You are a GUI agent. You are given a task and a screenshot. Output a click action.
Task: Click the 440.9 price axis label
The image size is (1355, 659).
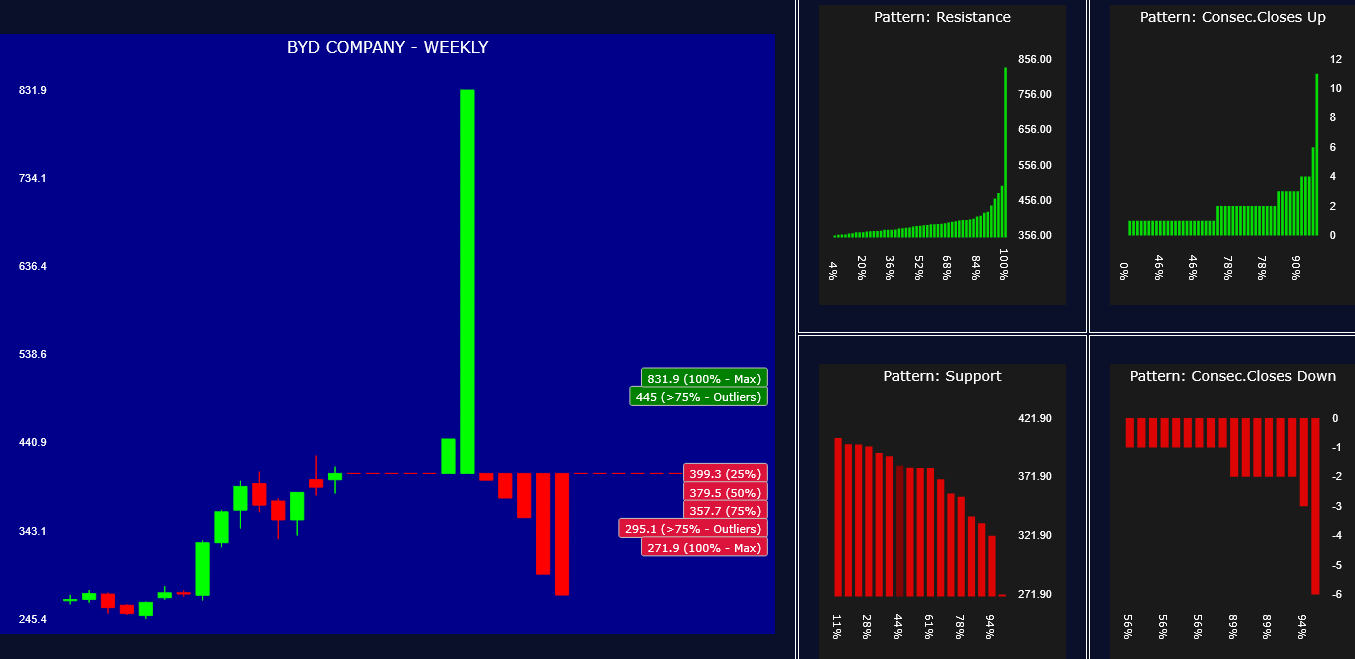point(33,442)
